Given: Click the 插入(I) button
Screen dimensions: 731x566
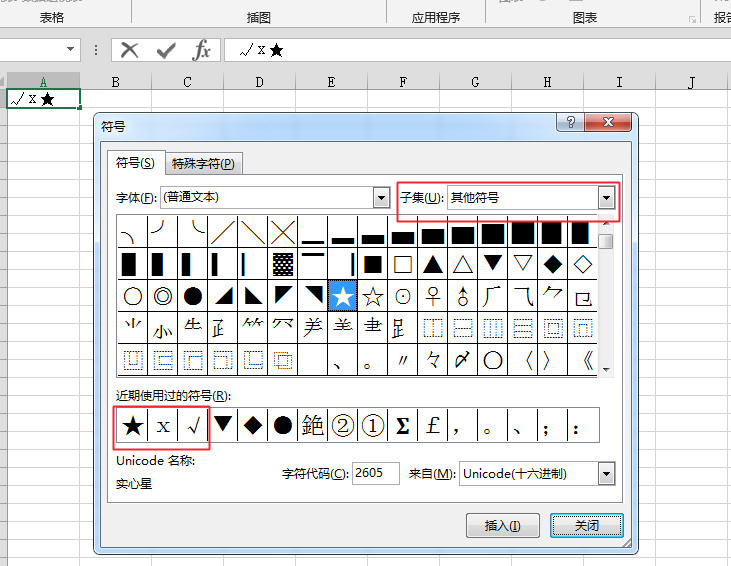Looking at the screenshot, I should coord(503,525).
